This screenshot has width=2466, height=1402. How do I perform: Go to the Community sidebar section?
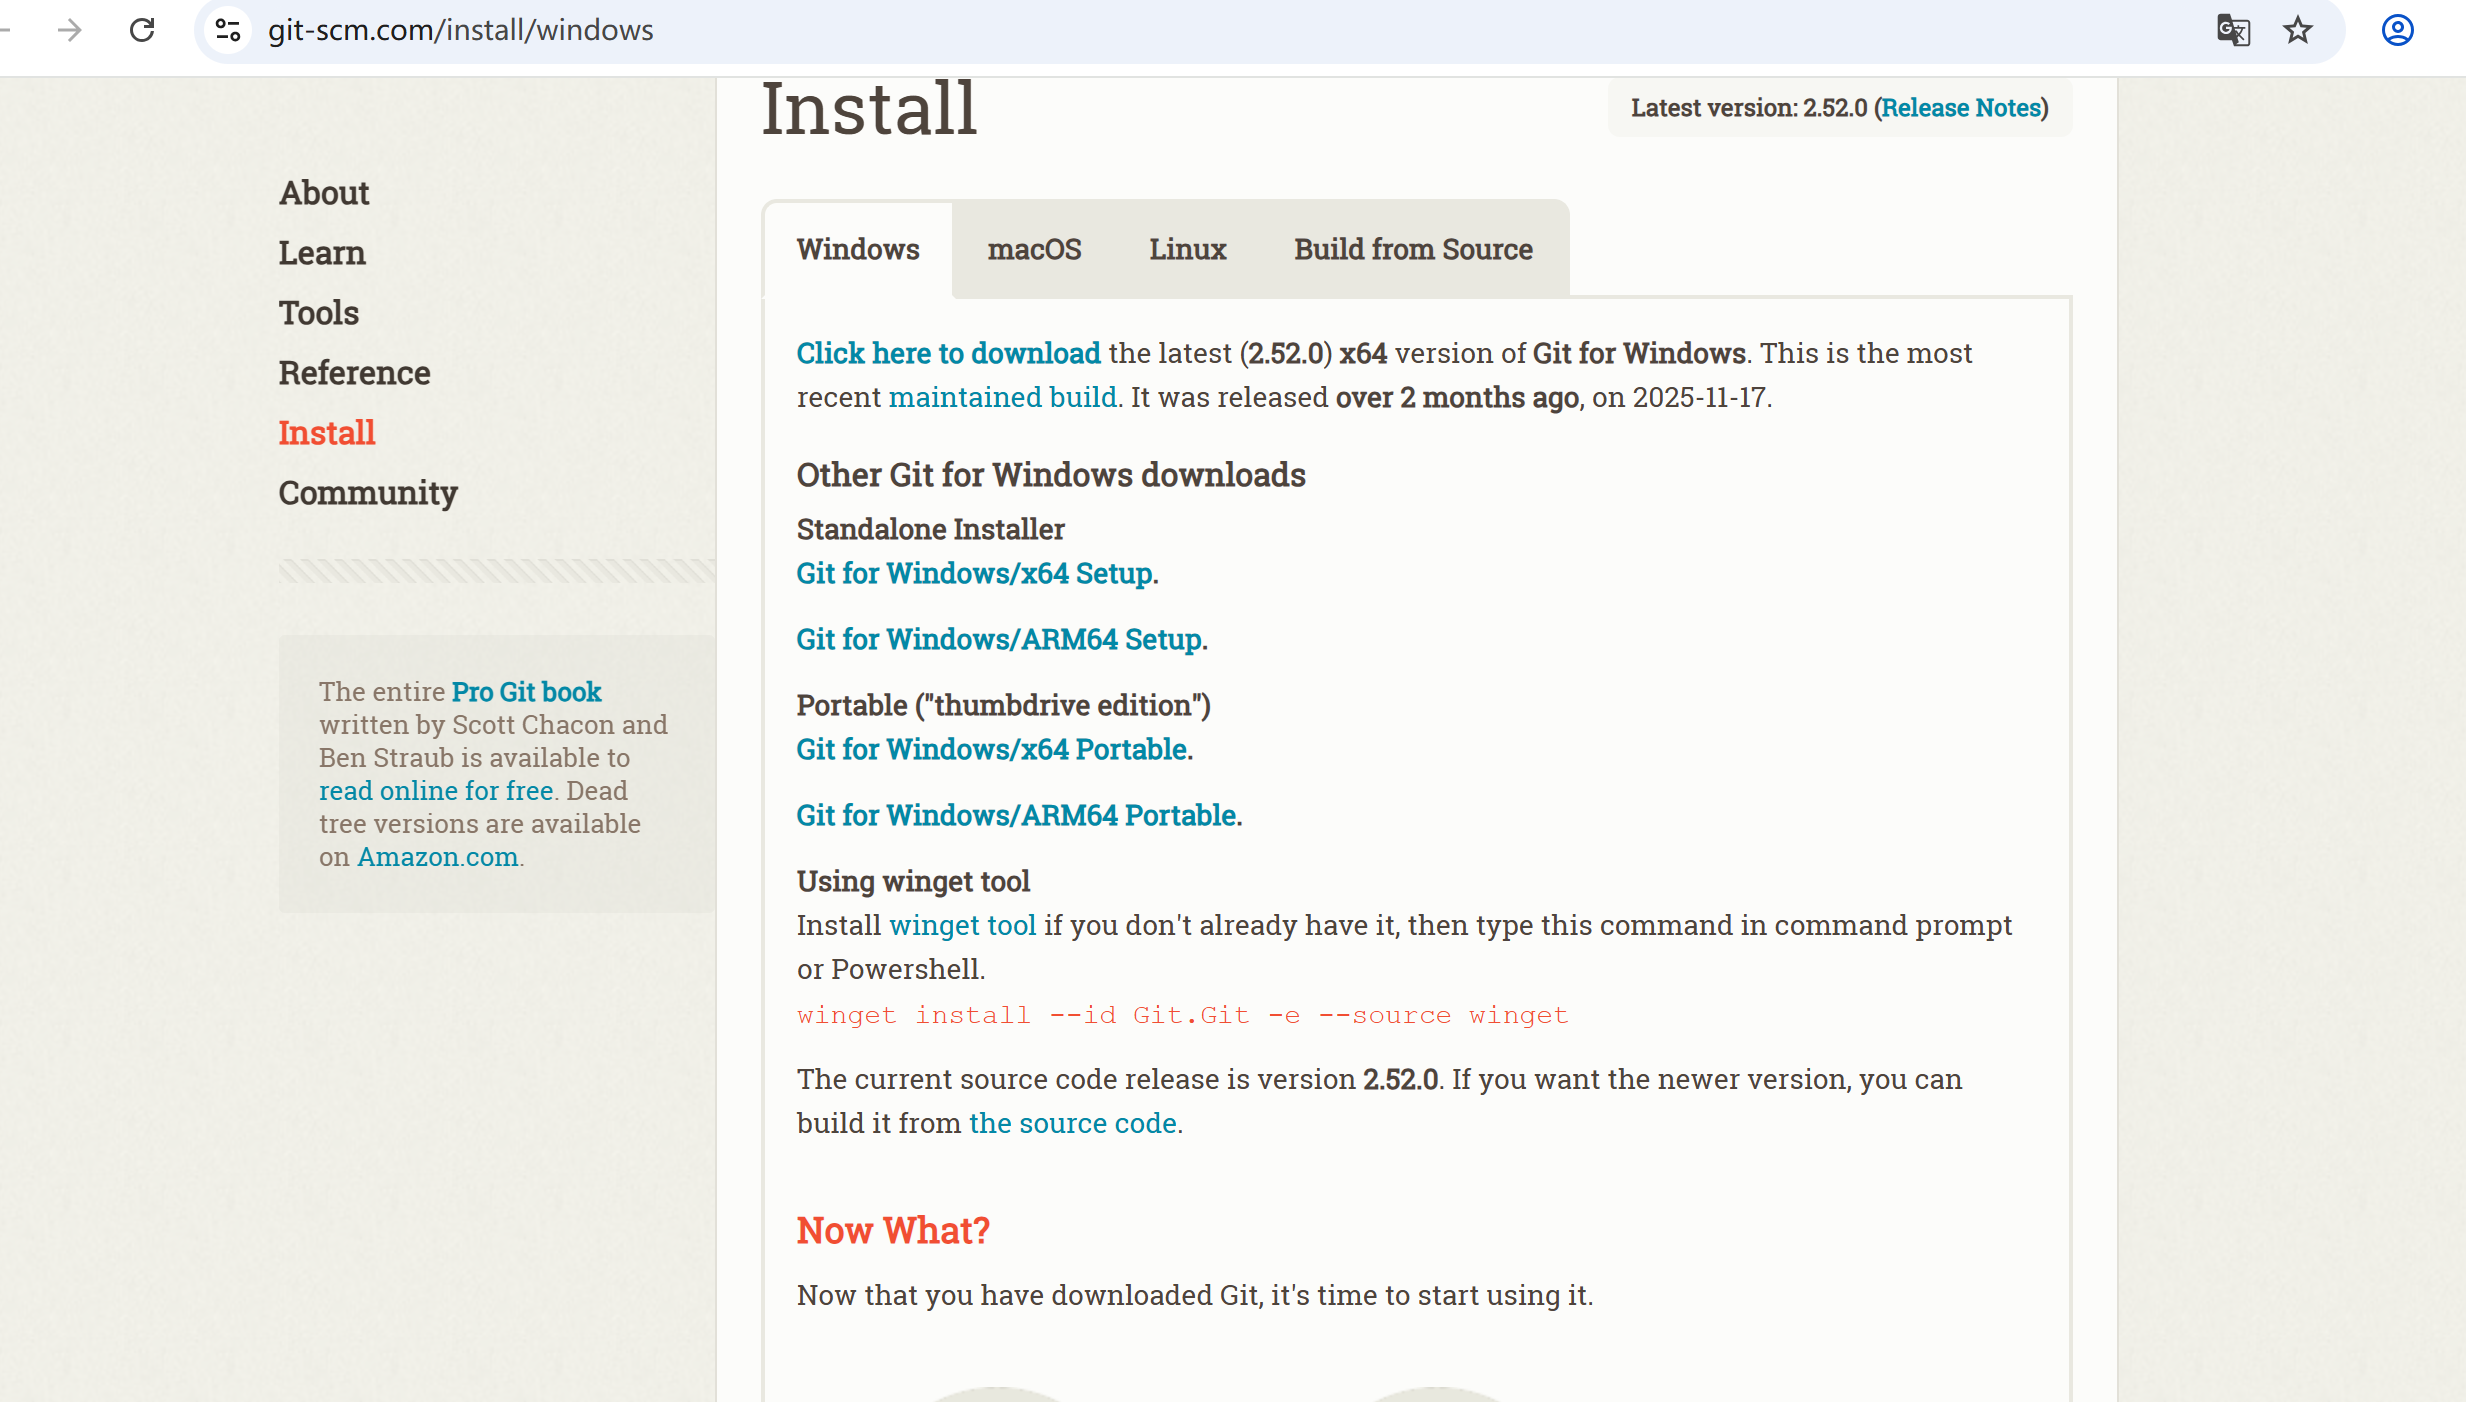click(x=368, y=493)
